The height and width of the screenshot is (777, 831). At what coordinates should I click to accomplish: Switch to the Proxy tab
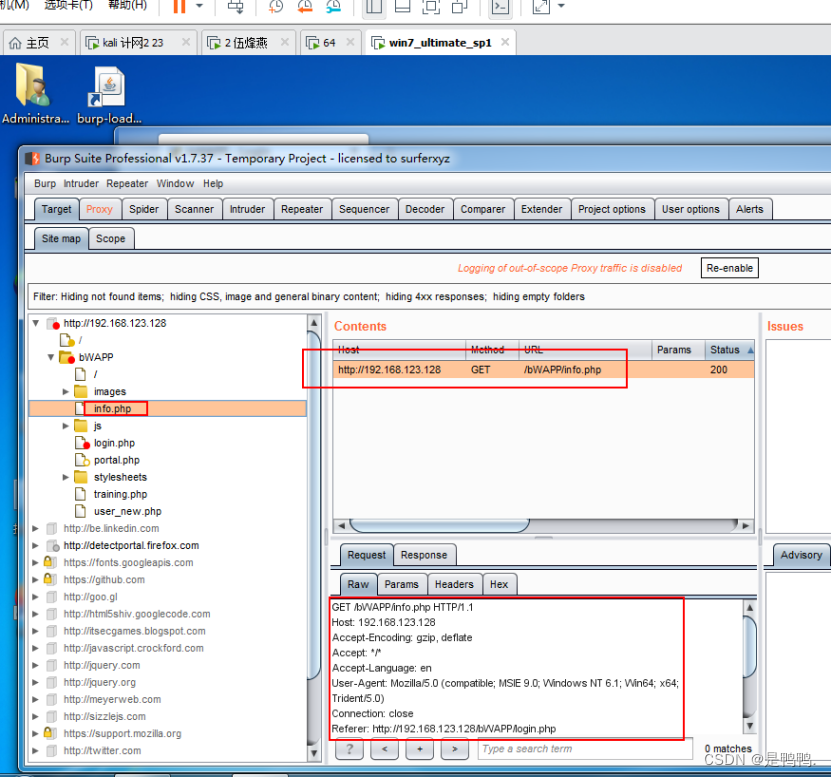(x=100, y=209)
